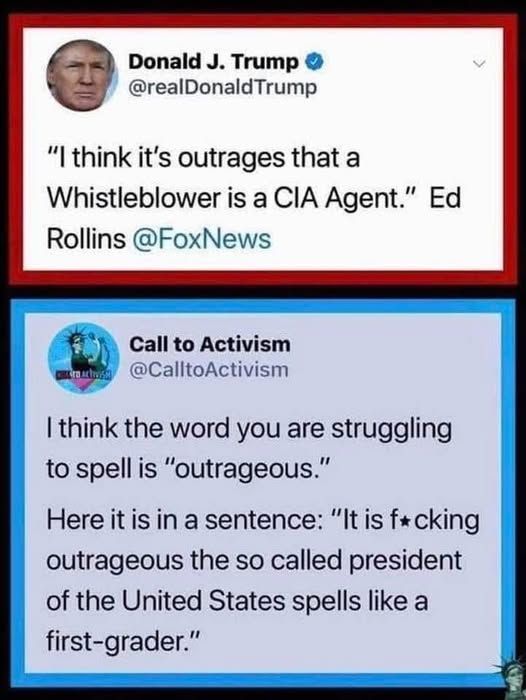
Task: Follow the @FoxNews mention link
Action: (201, 239)
